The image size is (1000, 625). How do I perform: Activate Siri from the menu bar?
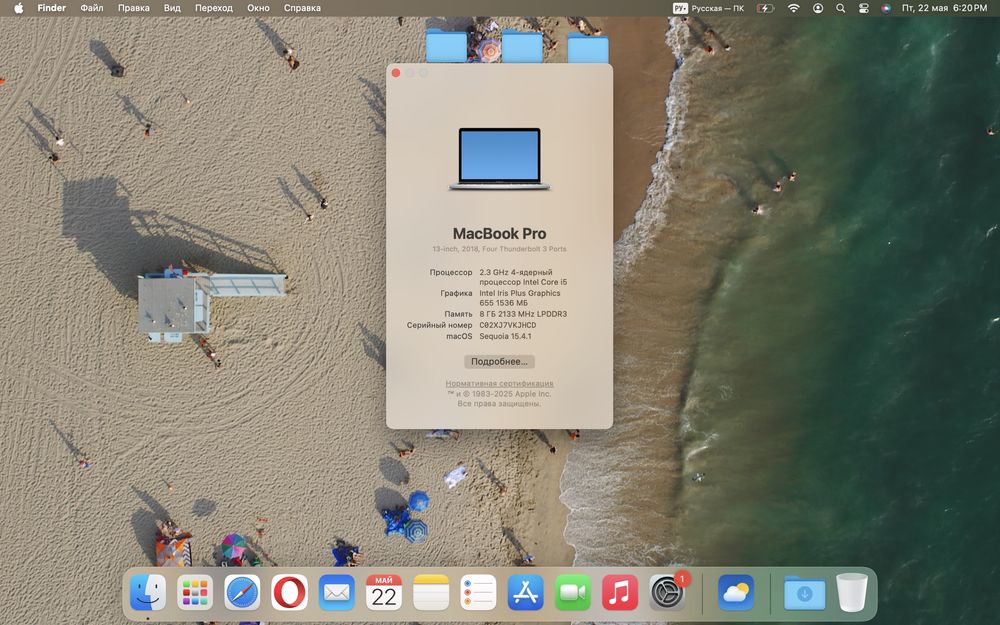click(x=886, y=8)
